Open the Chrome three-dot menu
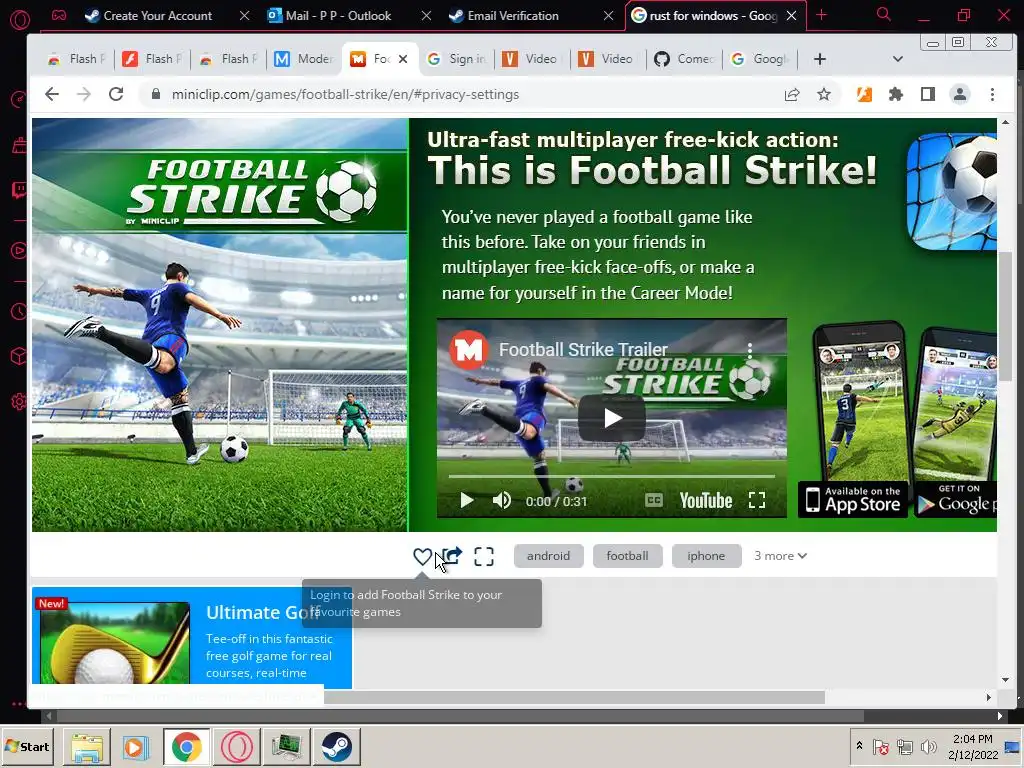 (992, 95)
